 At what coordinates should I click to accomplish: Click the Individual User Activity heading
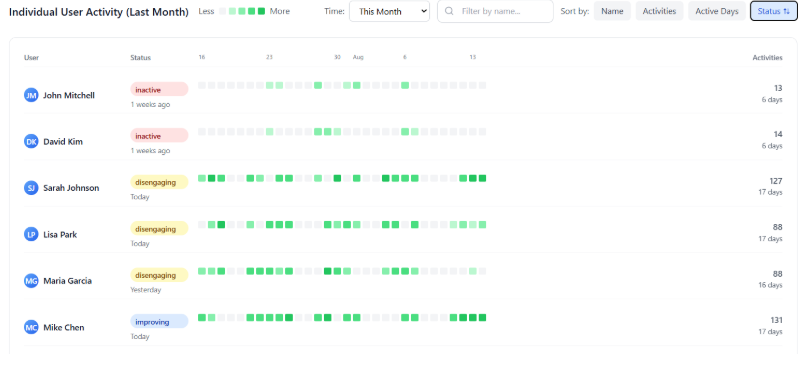99,12
